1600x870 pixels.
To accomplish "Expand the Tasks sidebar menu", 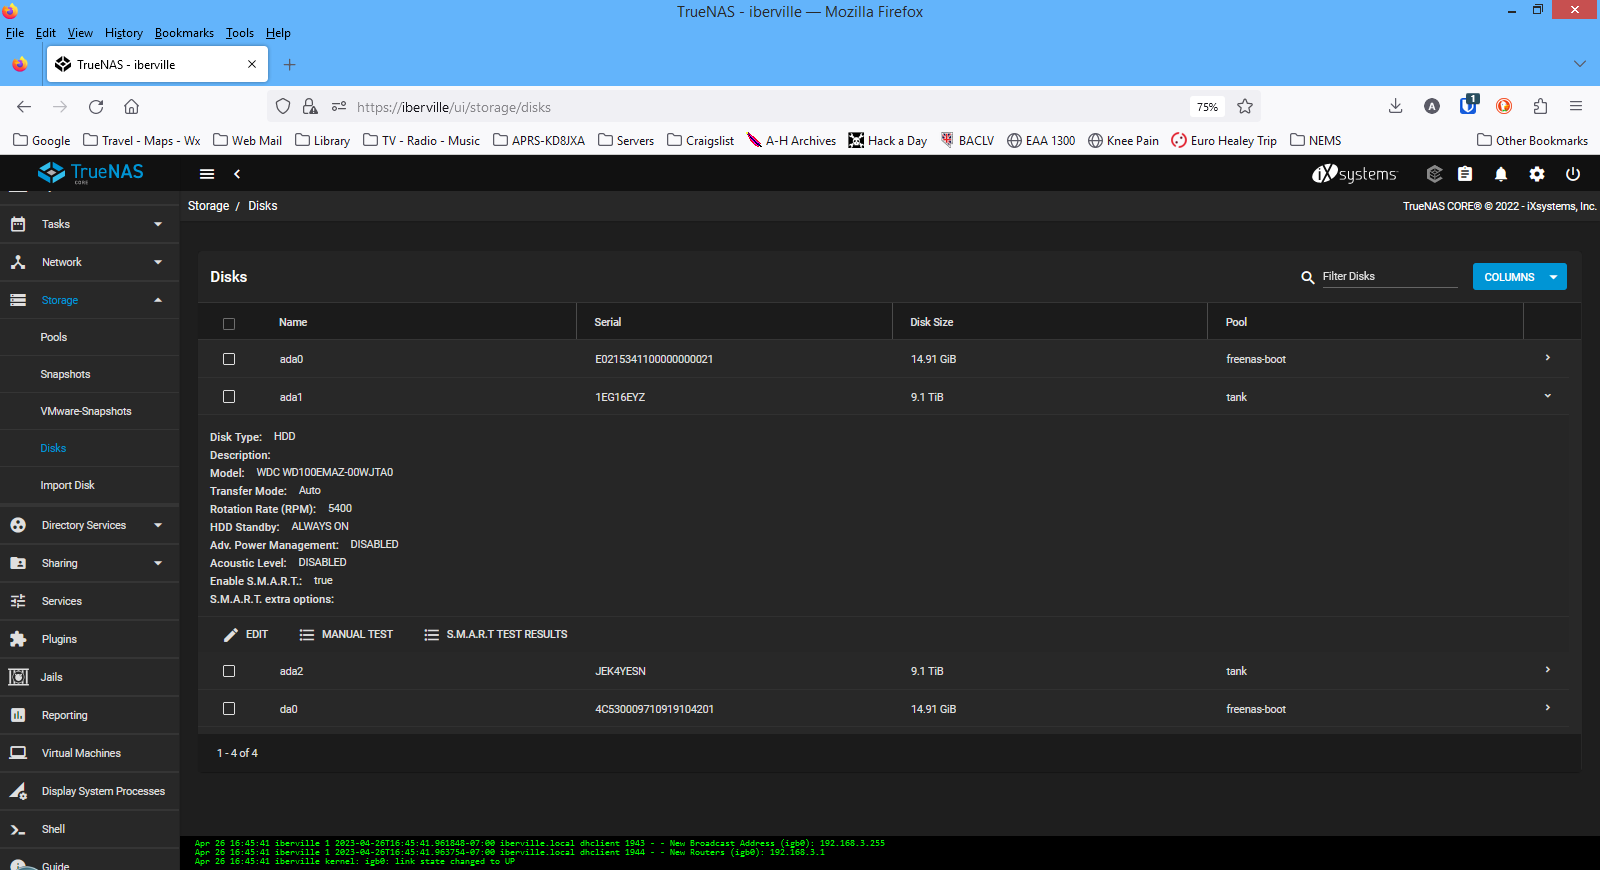I will (90, 224).
